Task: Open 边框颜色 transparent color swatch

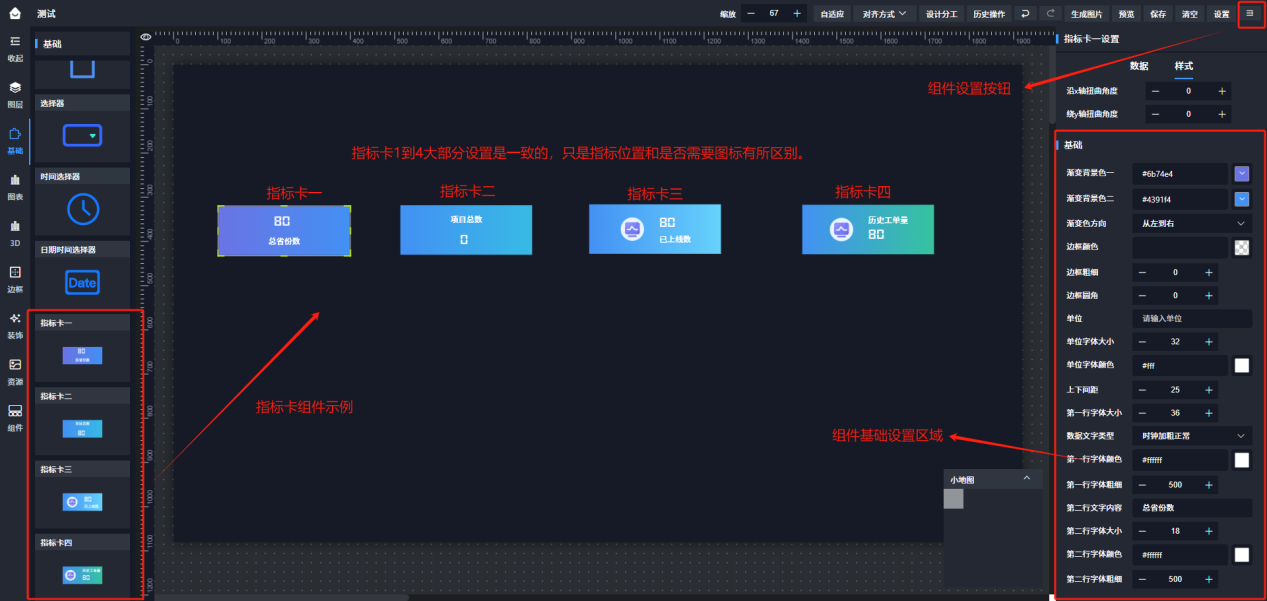Action: (x=1242, y=248)
